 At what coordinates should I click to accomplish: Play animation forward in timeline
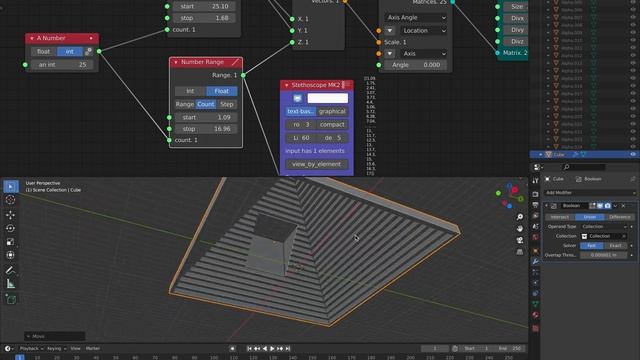pos(272,349)
